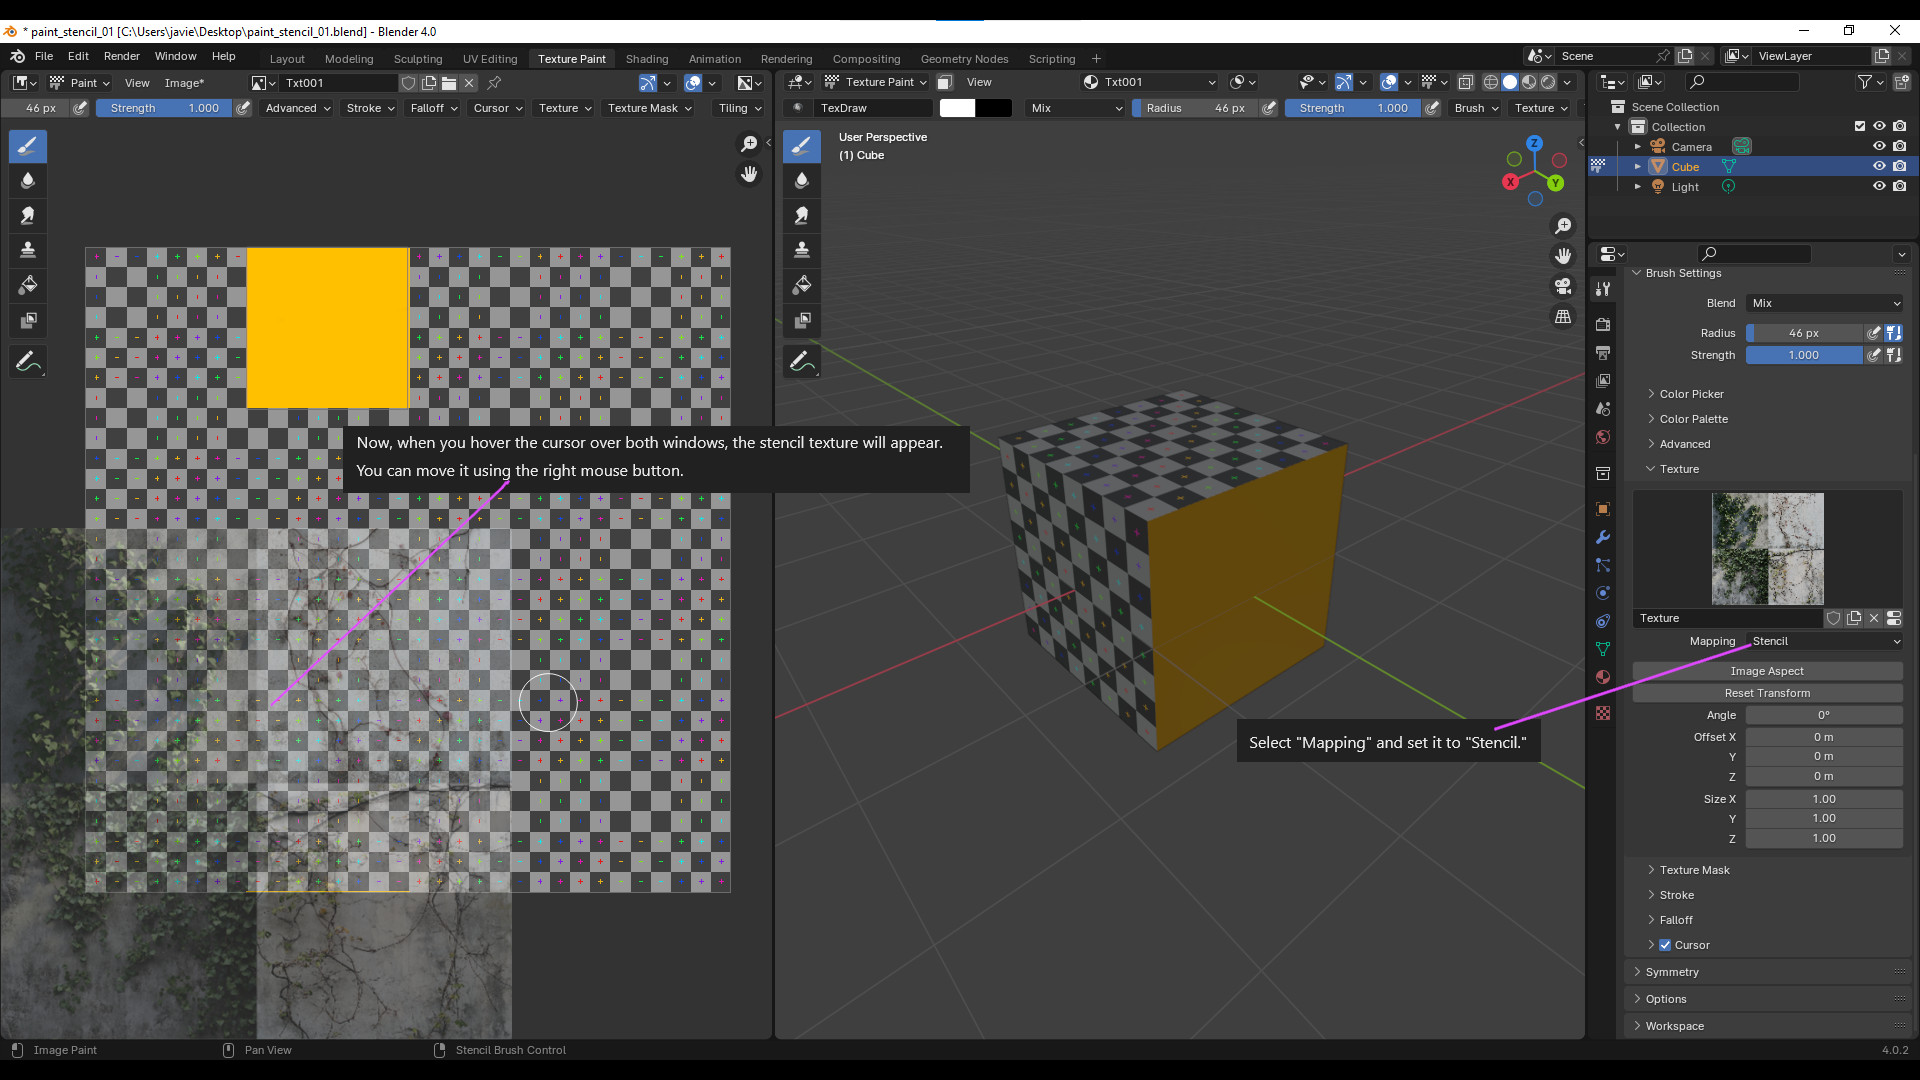
Task: Expand Cube item in outliner tree
Action: (1638, 166)
